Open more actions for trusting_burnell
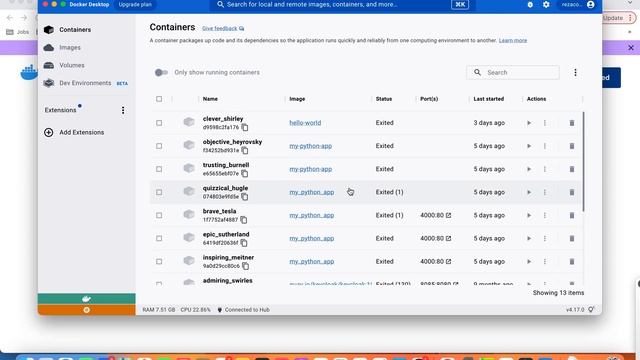This screenshot has height=360, width=640. pyautogui.click(x=544, y=169)
